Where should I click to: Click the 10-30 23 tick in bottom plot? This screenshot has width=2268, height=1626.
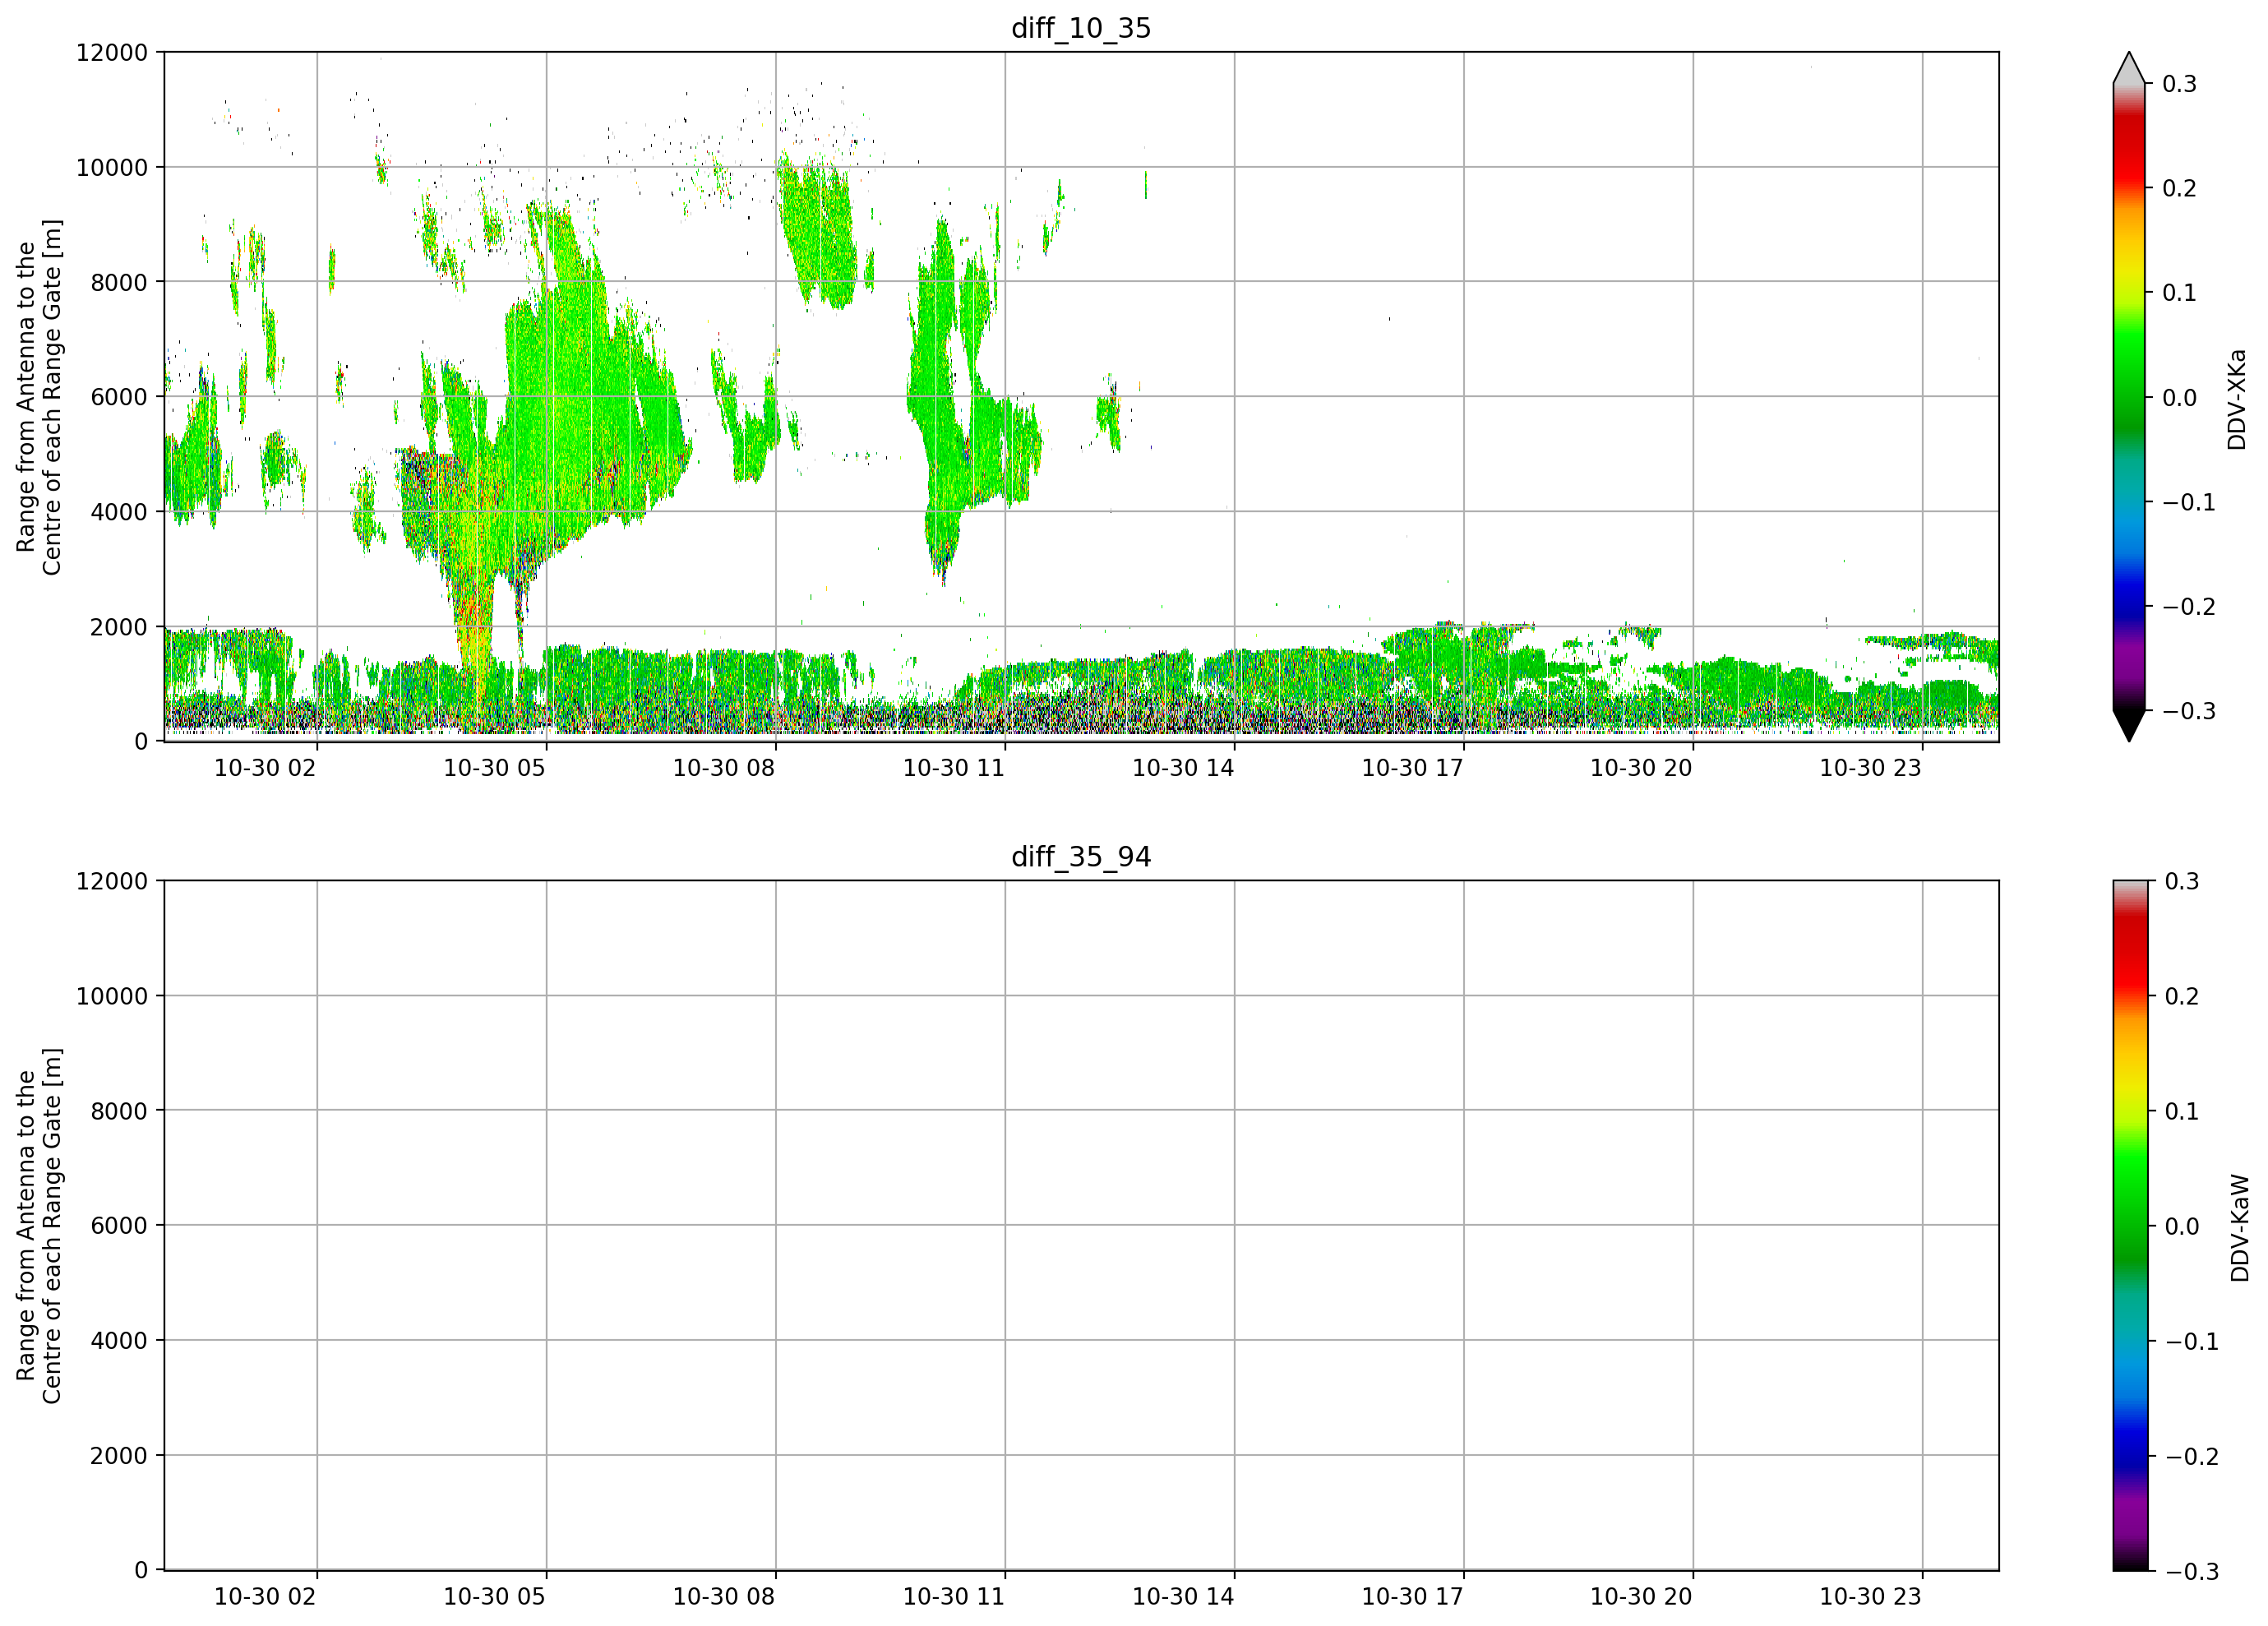[1870, 1597]
